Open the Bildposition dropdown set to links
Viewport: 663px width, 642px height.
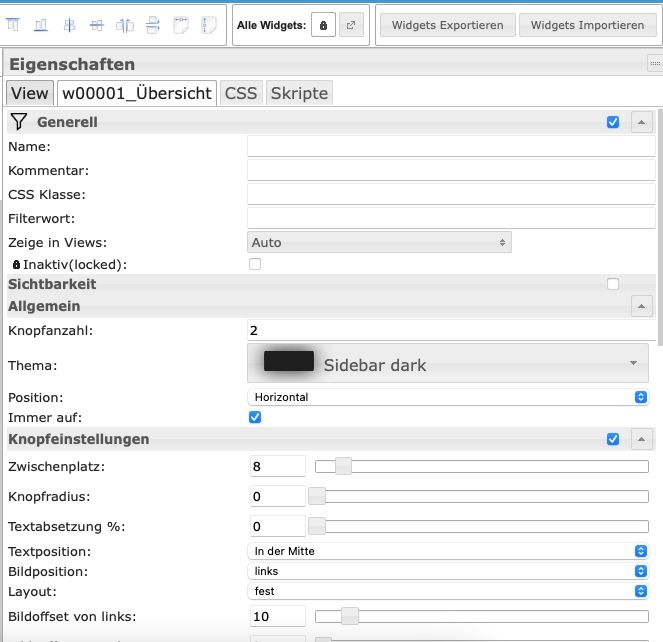point(448,571)
